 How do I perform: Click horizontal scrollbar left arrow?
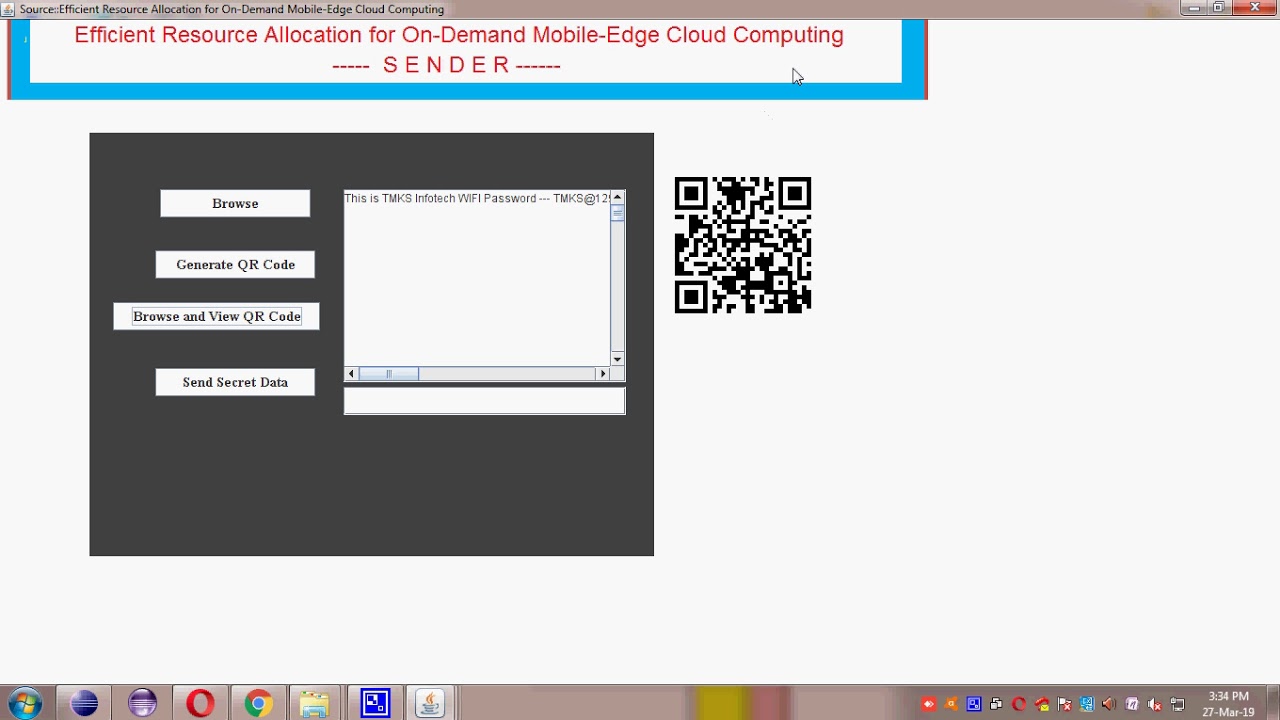tap(351, 373)
